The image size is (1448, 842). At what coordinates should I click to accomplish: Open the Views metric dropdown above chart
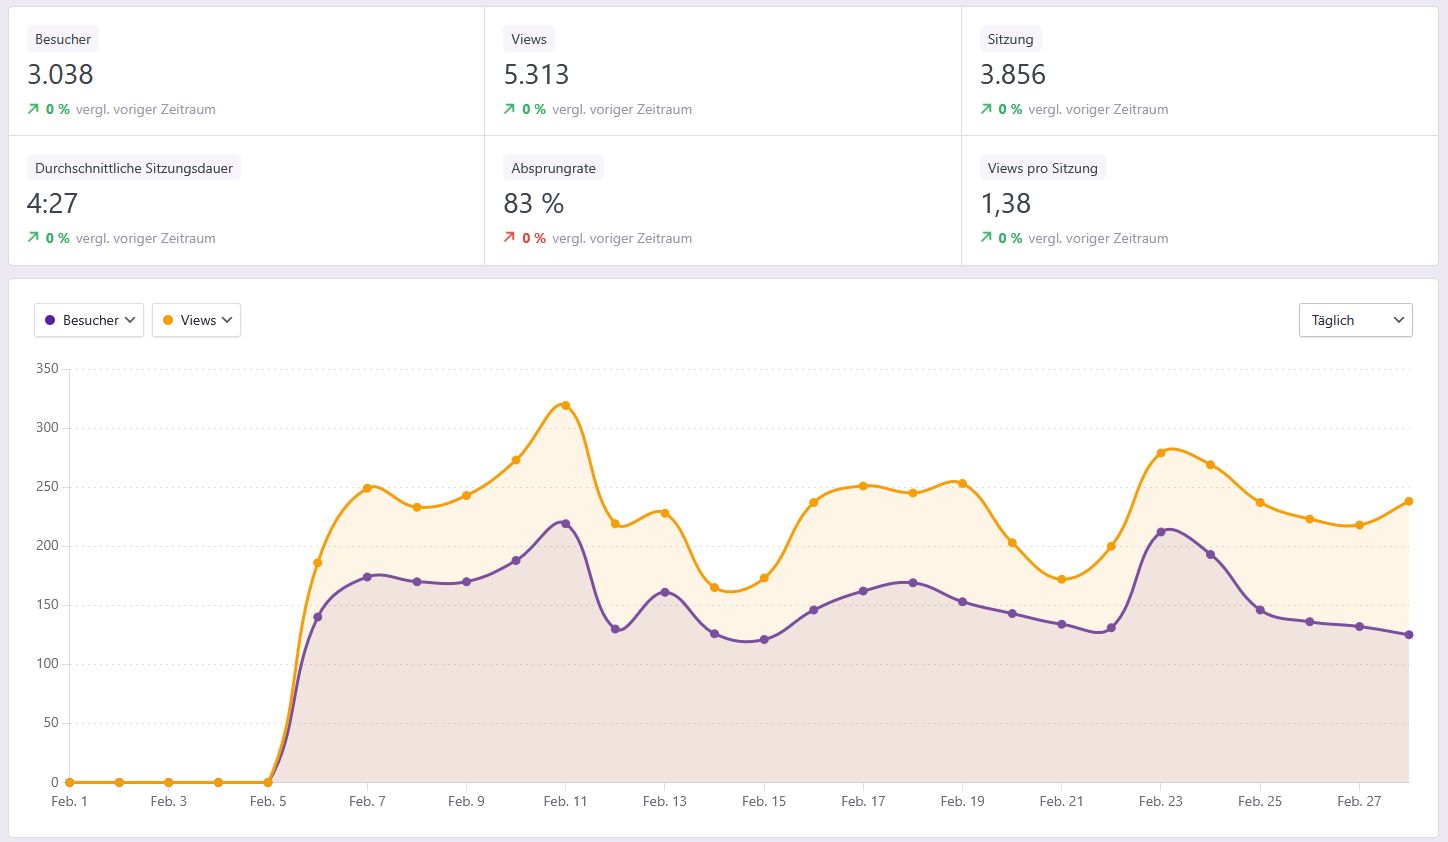197,320
